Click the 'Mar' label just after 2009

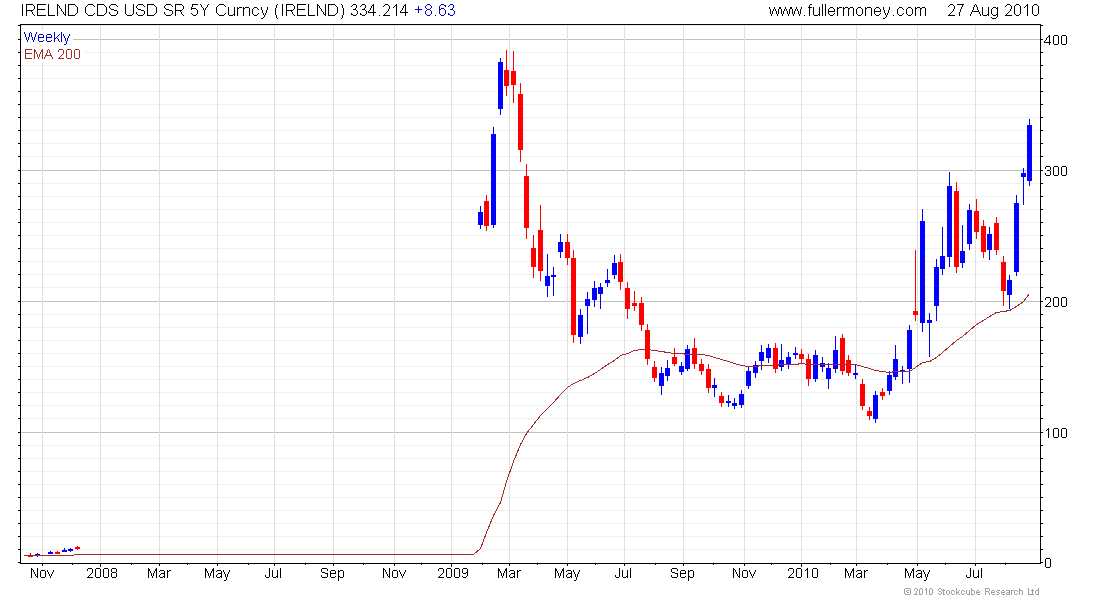(x=509, y=573)
